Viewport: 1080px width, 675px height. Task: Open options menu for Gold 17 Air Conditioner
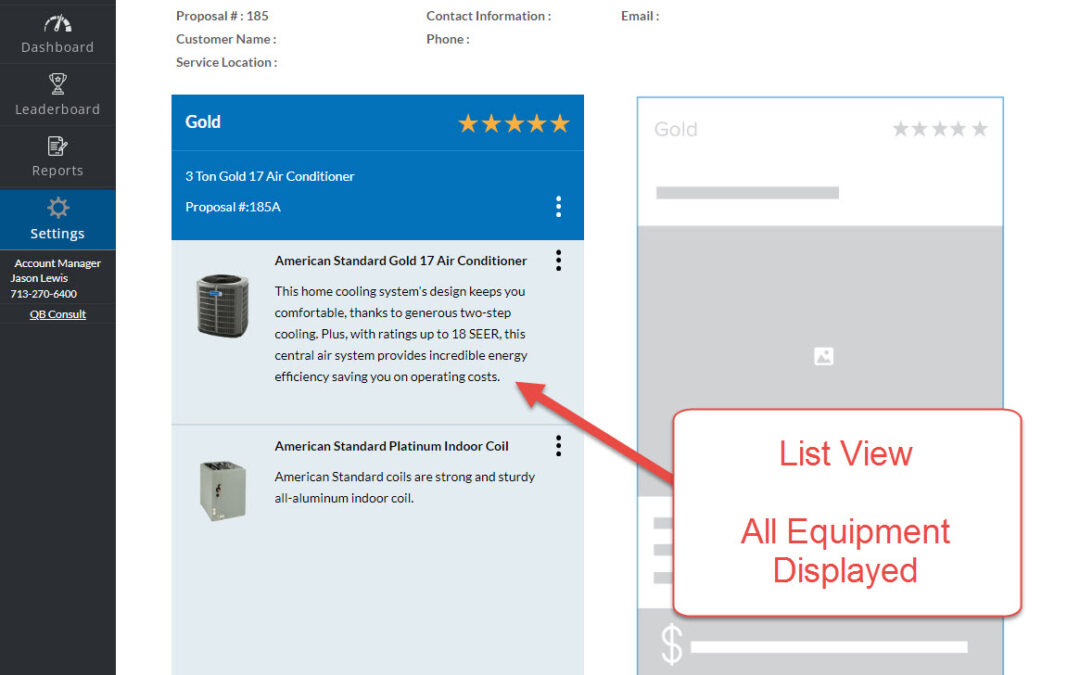coord(558,260)
